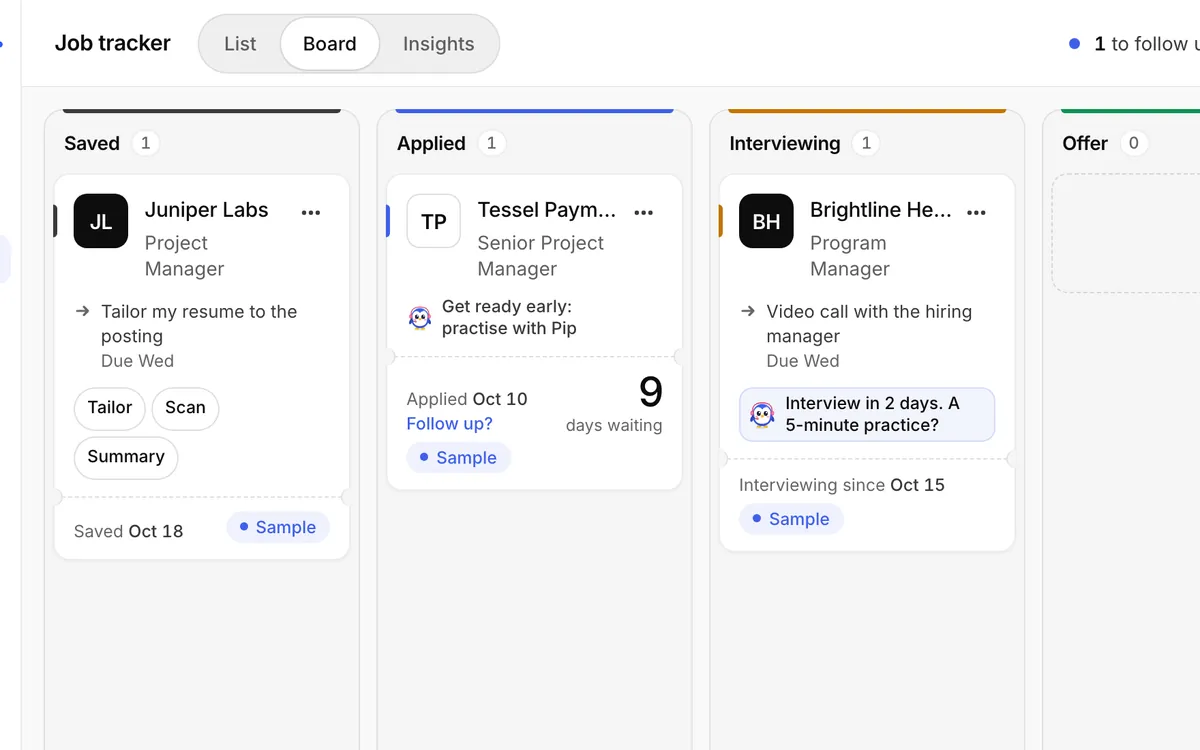Click the Tailor my resume task text
1200x750 pixels.
(x=199, y=324)
